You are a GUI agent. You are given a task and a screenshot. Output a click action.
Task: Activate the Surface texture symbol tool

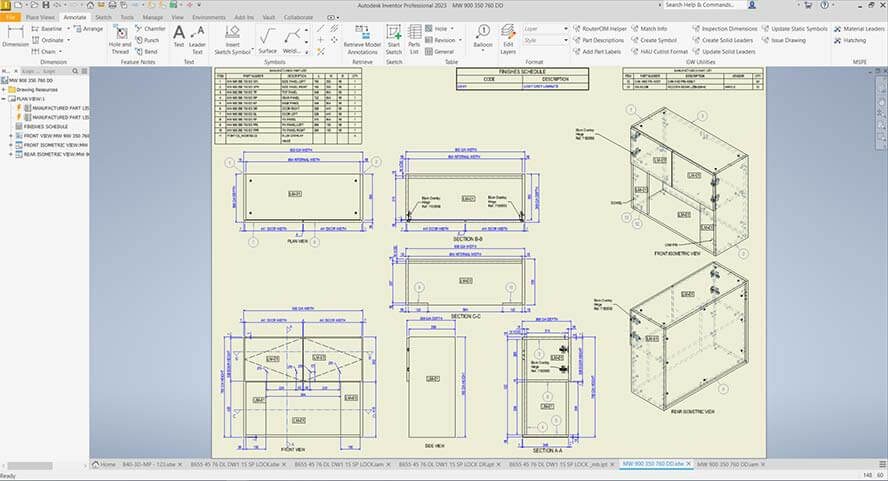pyautogui.click(x=267, y=38)
